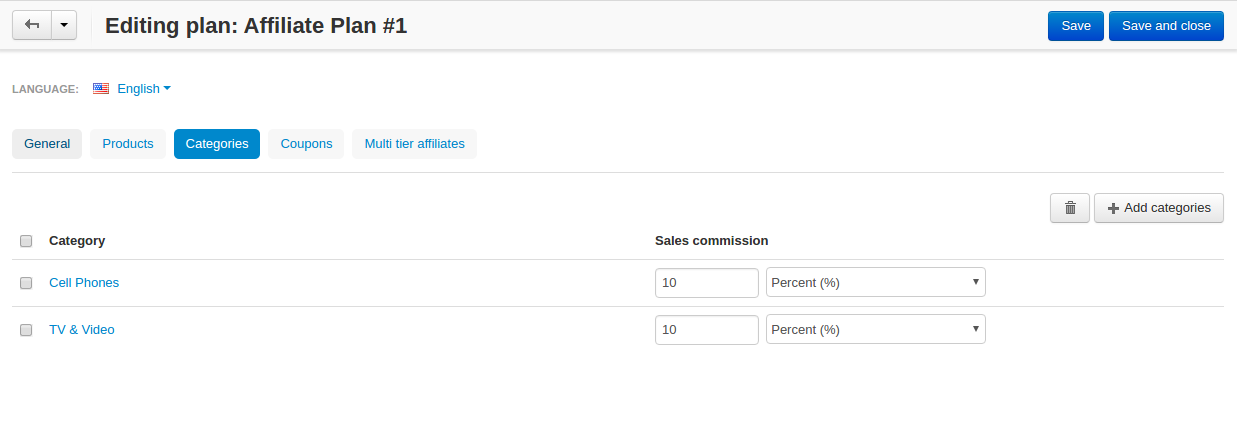
Task: Open the Multi tier affiliates tab
Action: coord(414,144)
